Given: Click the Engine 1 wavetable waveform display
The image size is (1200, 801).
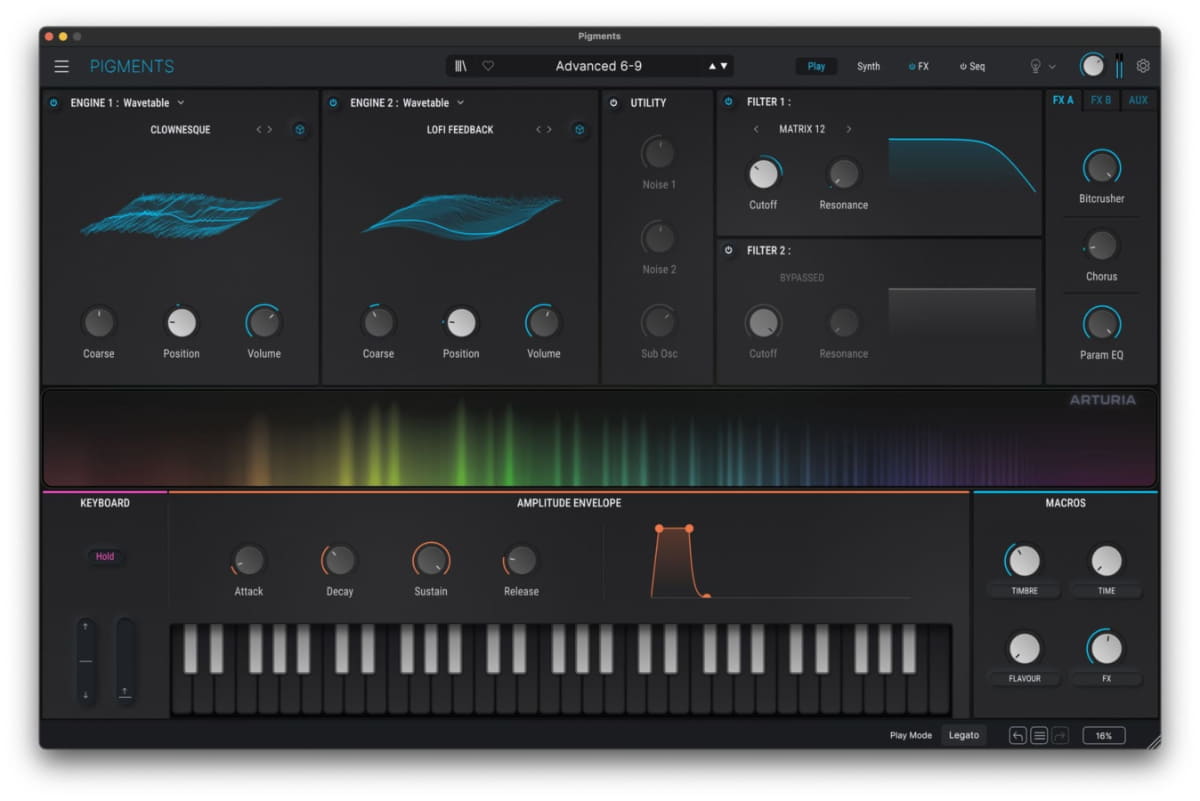Looking at the screenshot, I should pos(180,216).
